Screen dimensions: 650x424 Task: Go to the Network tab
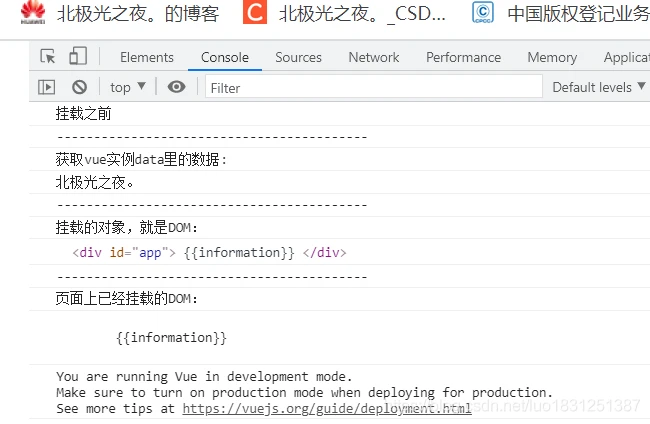374,57
